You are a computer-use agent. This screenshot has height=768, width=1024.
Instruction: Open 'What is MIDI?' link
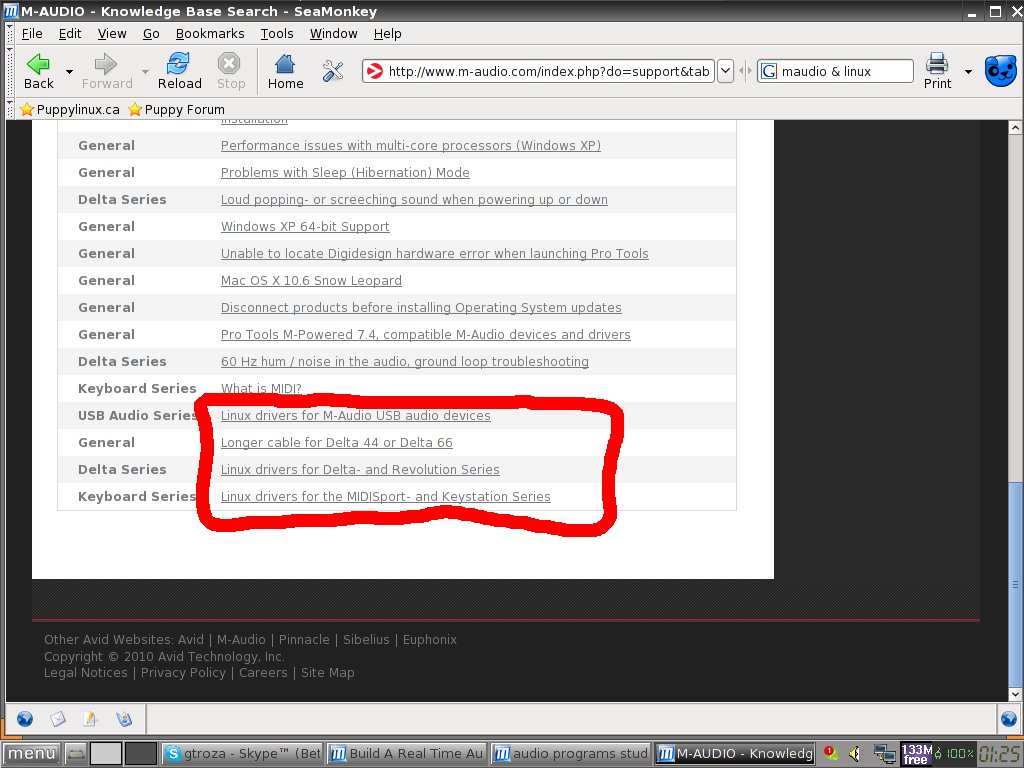coord(261,389)
